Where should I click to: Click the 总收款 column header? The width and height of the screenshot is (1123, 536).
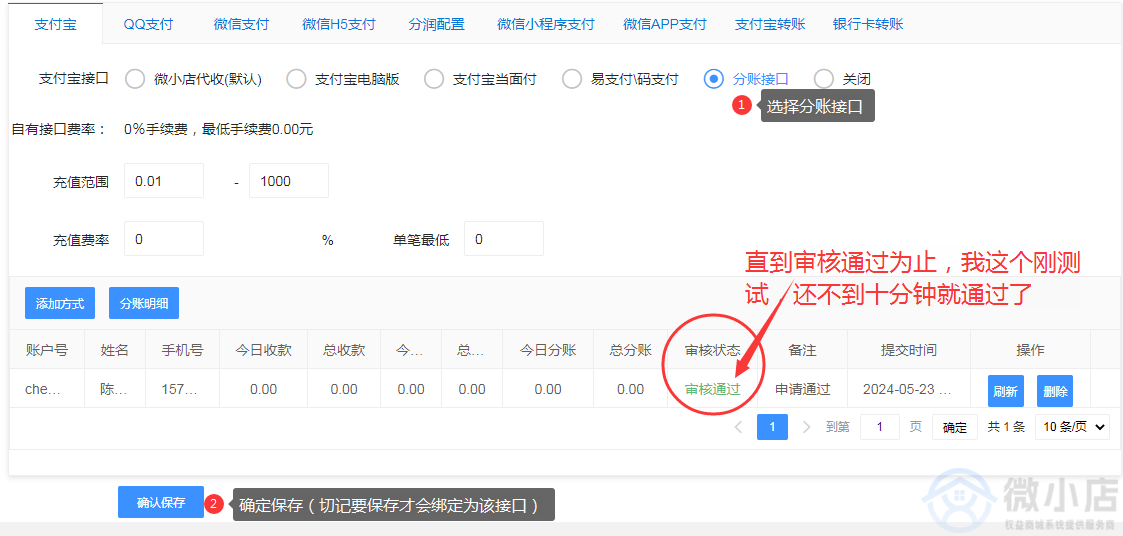[344, 350]
